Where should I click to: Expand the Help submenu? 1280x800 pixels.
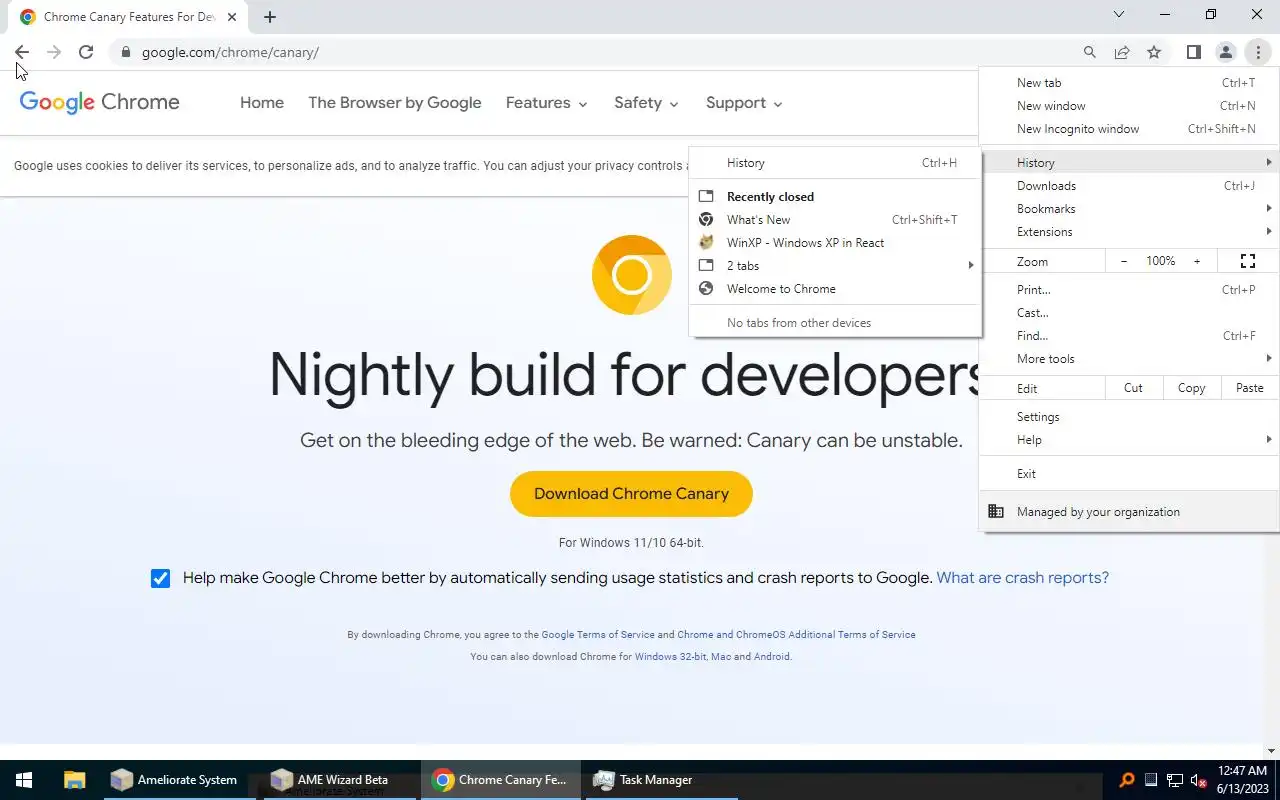(1129, 440)
